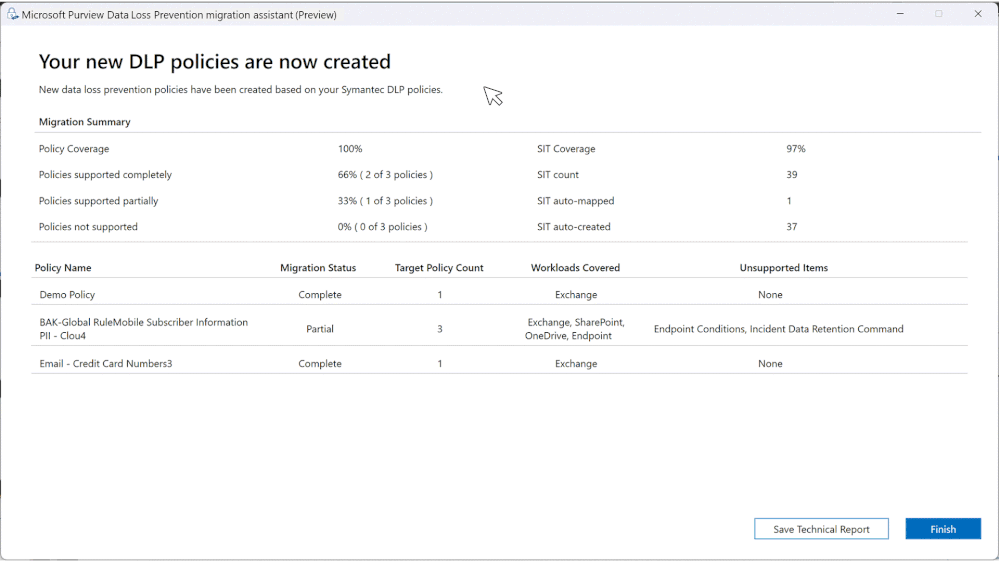The height and width of the screenshot is (562, 999).
Task: Click the Policy Coverage label
Action: [74, 148]
